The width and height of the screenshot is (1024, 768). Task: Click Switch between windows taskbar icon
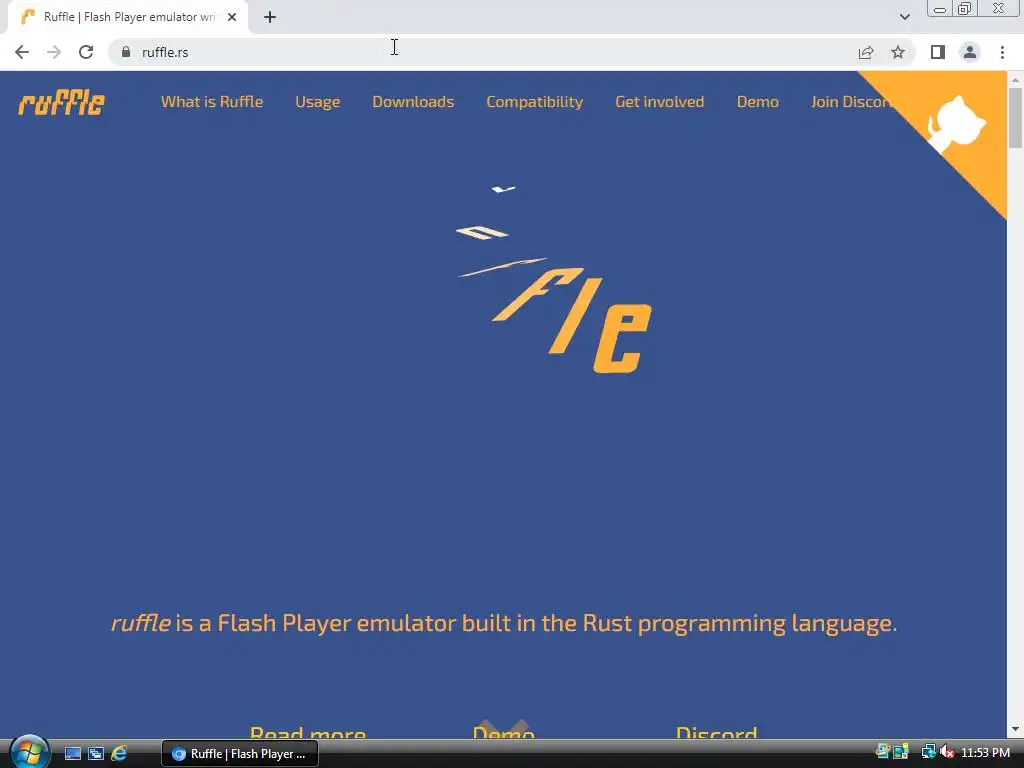click(x=96, y=754)
